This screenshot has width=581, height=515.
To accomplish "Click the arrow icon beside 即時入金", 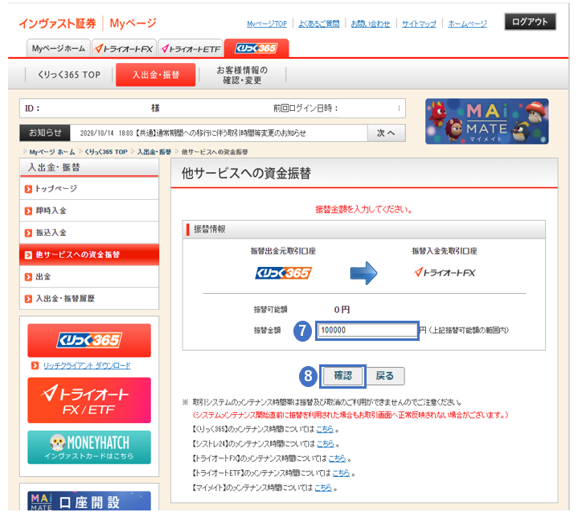I will tap(28, 211).
